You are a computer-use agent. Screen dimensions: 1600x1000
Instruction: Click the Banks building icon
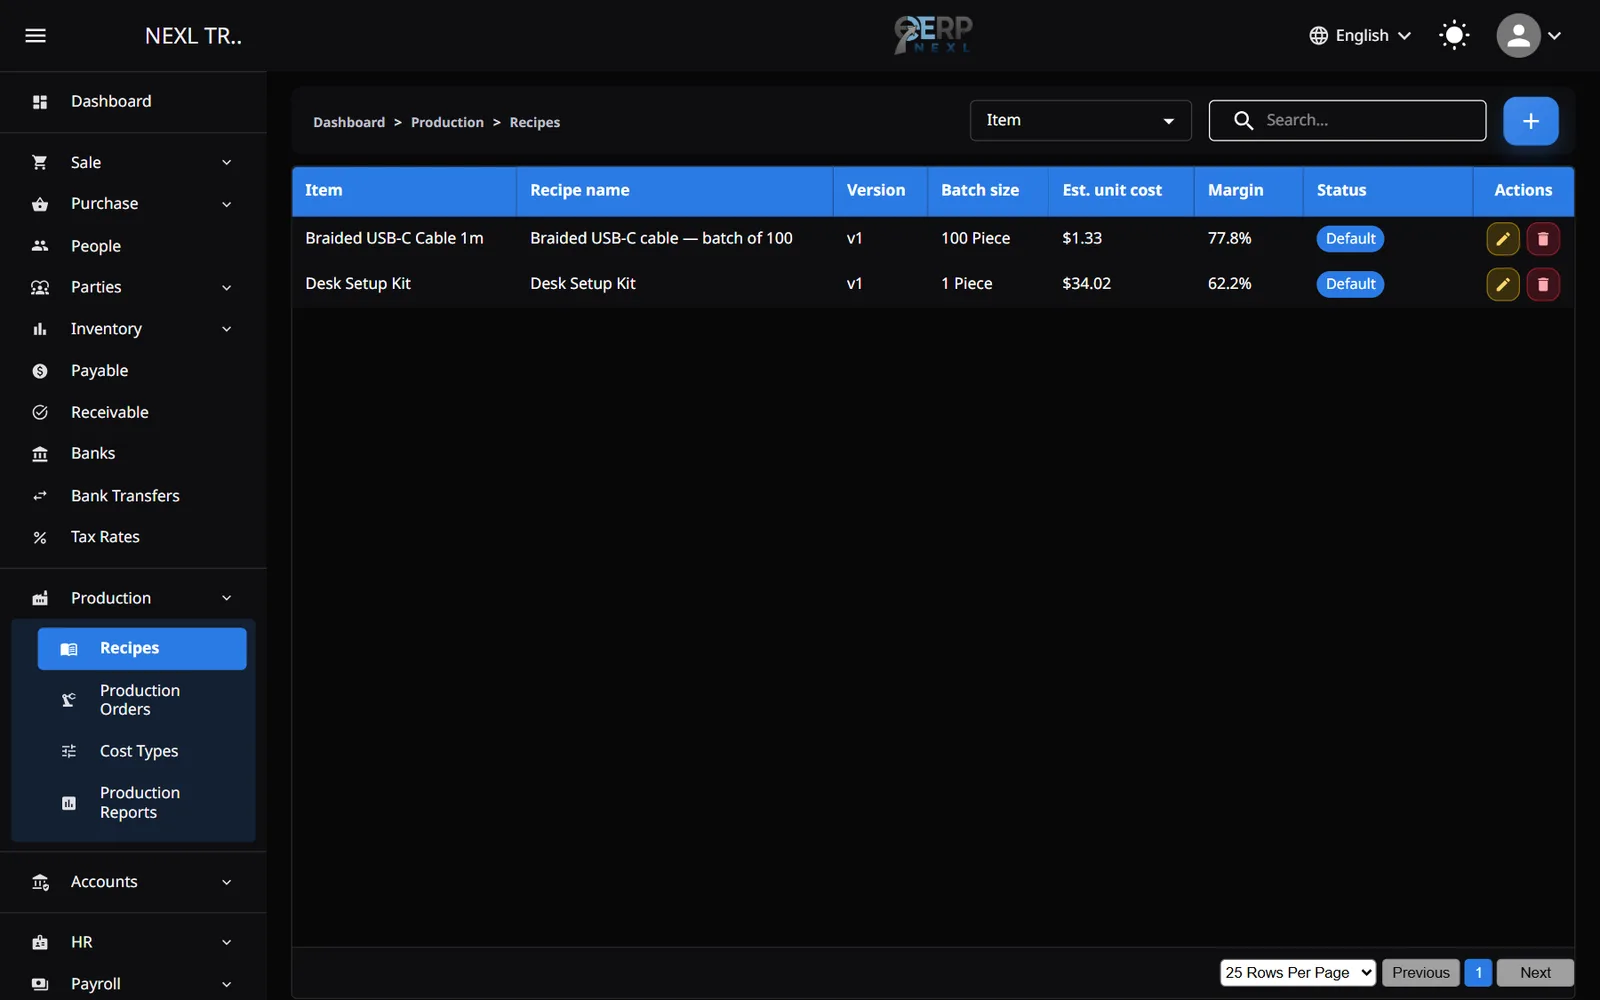[x=40, y=454]
